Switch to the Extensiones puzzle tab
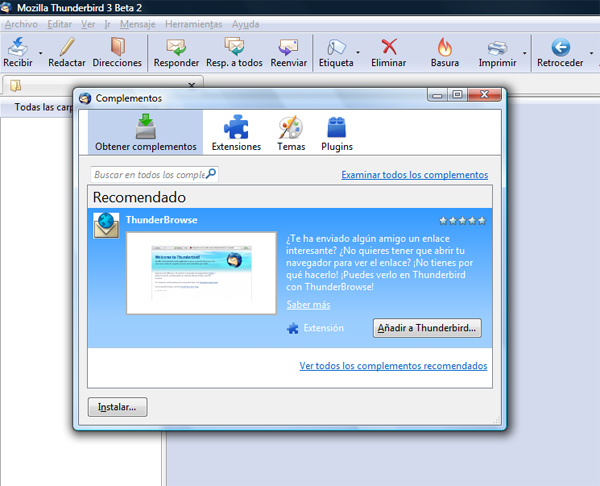The height and width of the screenshot is (486, 600). point(236,132)
